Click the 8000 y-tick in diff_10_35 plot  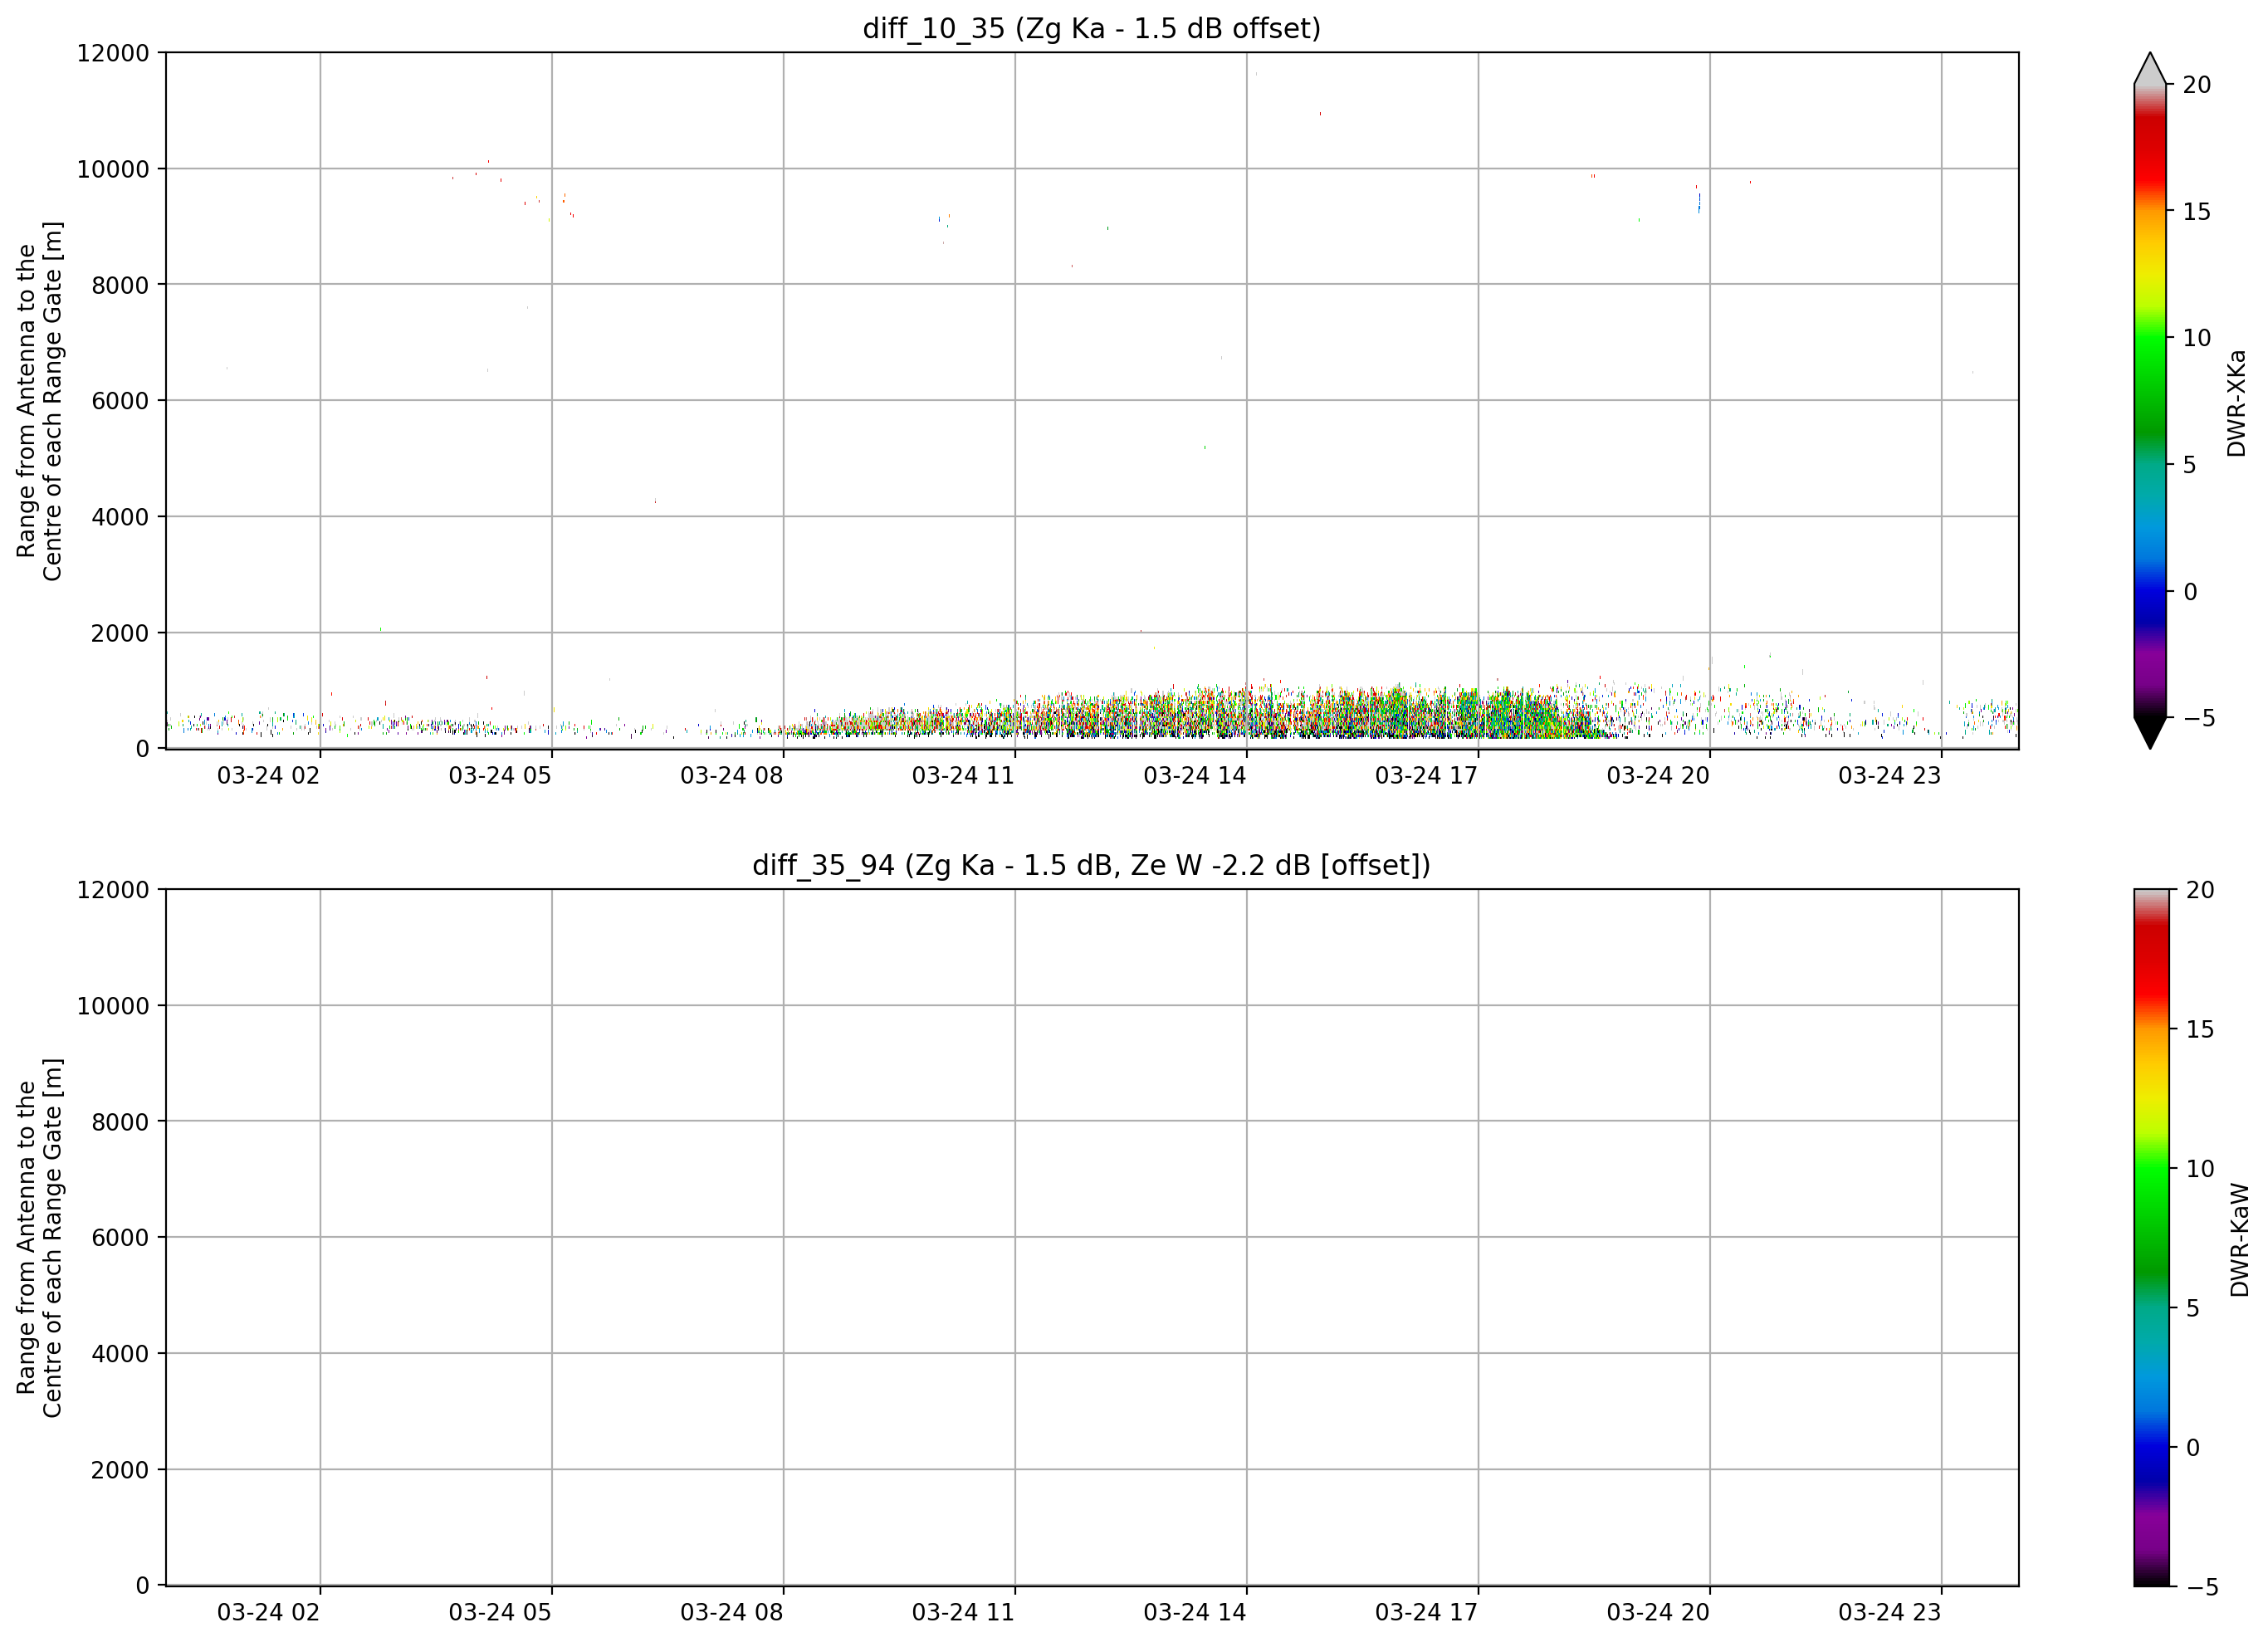tap(120, 285)
